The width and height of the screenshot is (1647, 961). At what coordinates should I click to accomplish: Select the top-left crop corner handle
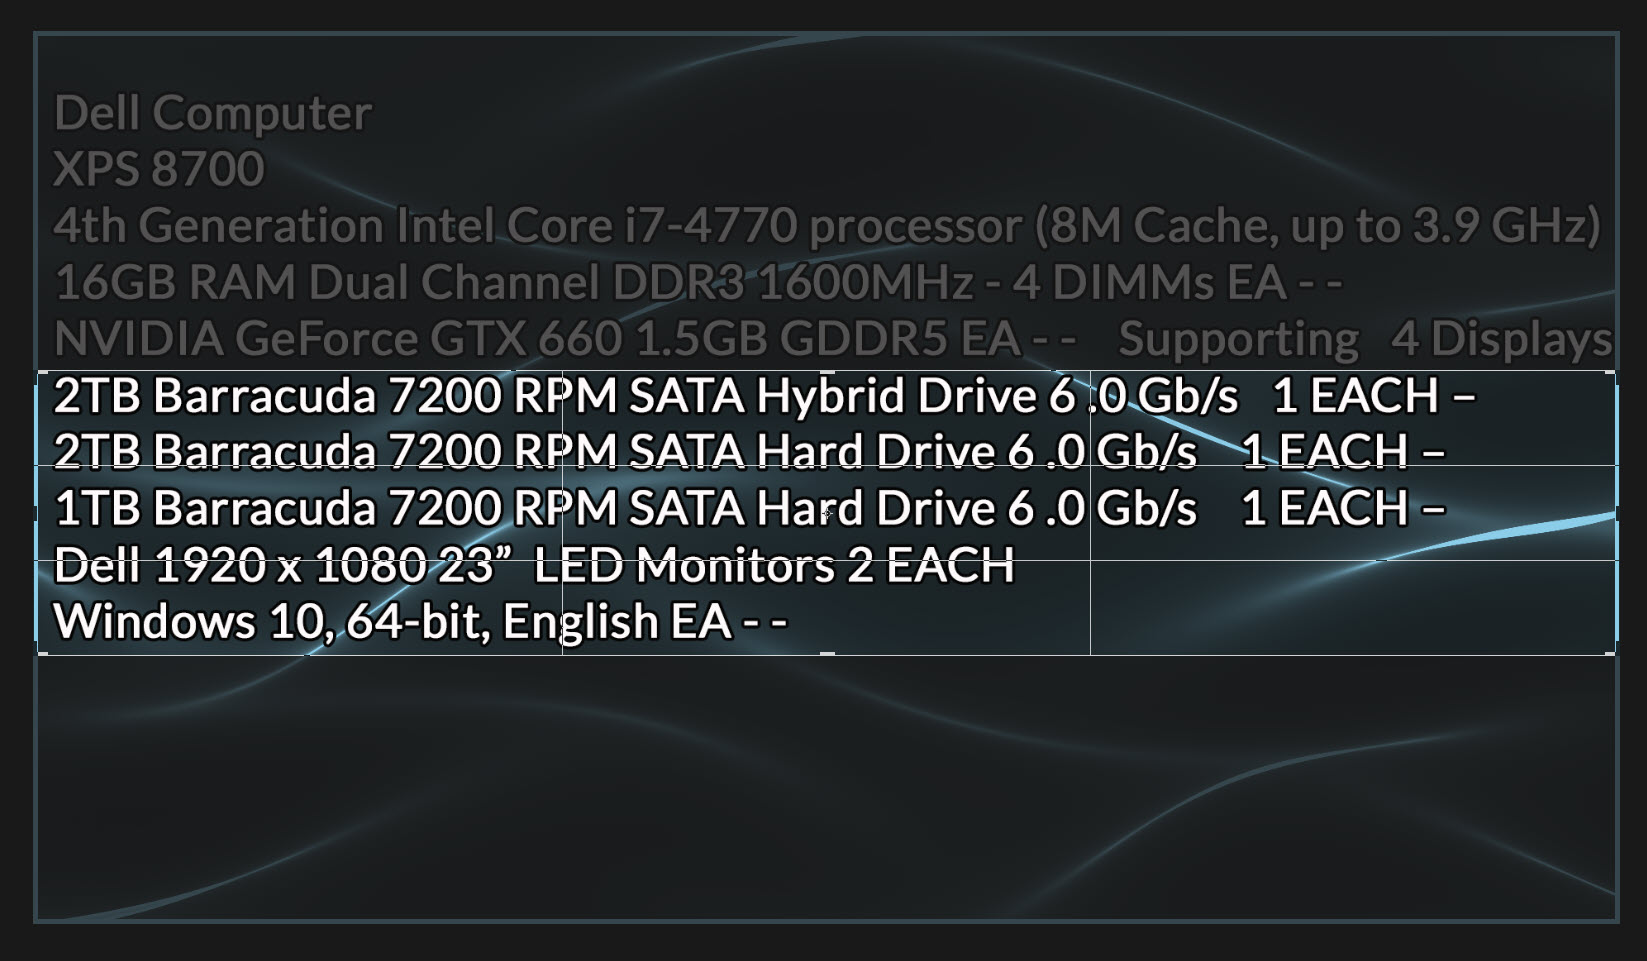(x=40, y=374)
